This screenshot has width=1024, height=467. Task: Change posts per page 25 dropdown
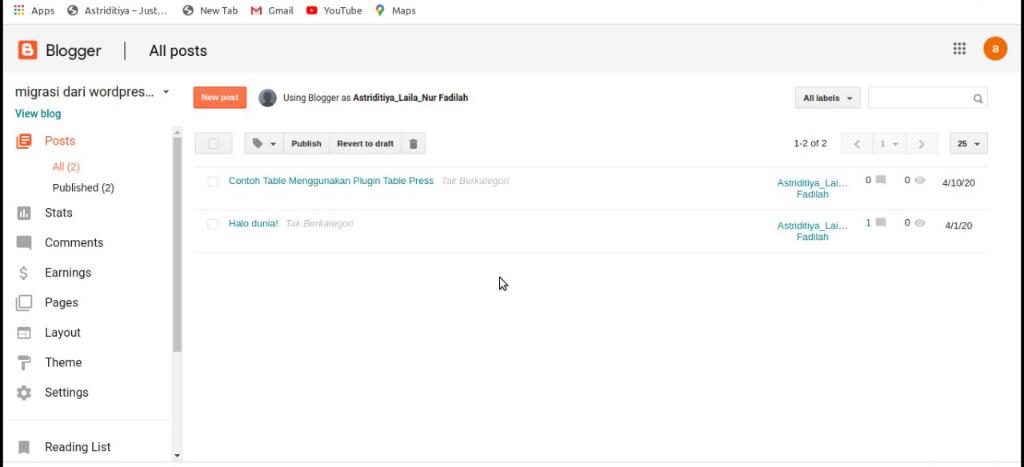point(967,144)
